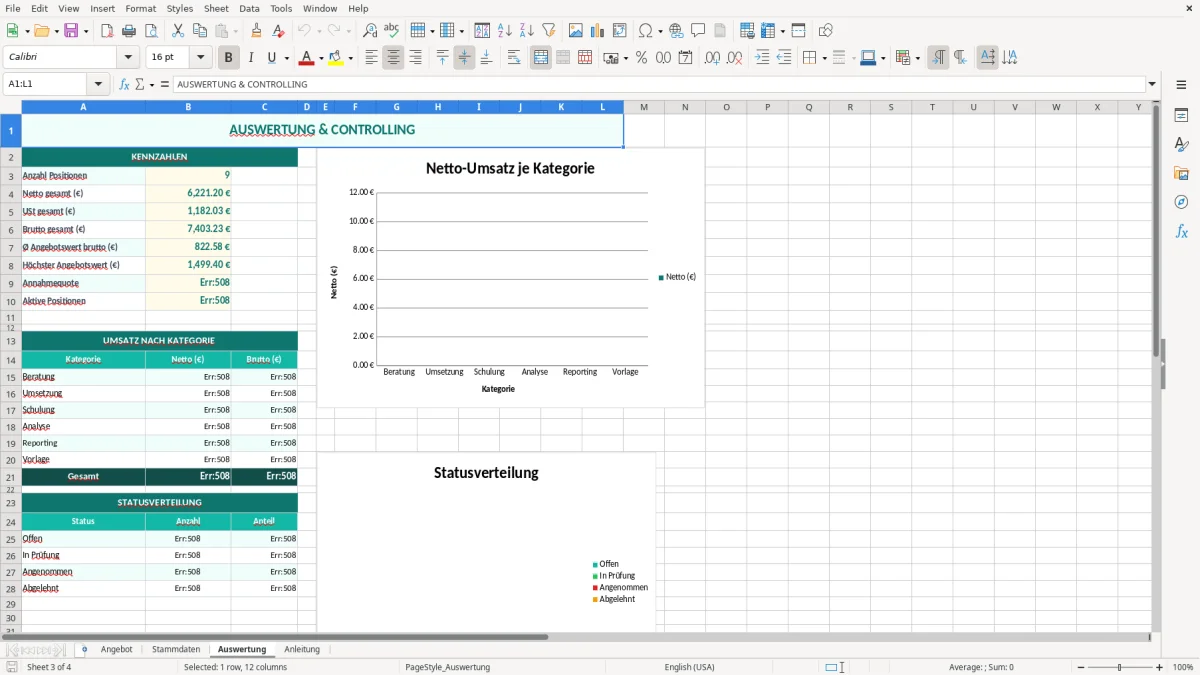Screen dimensions: 1200x675
Task: Switch to the Angebot sheet tab
Action: 117,649
